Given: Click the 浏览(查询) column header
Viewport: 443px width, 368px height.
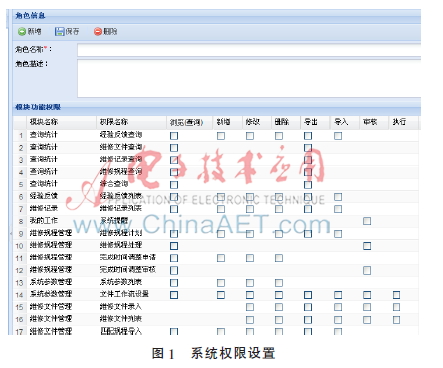Looking at the screenshot, I should pyautogui.click(x=189, y=122).
